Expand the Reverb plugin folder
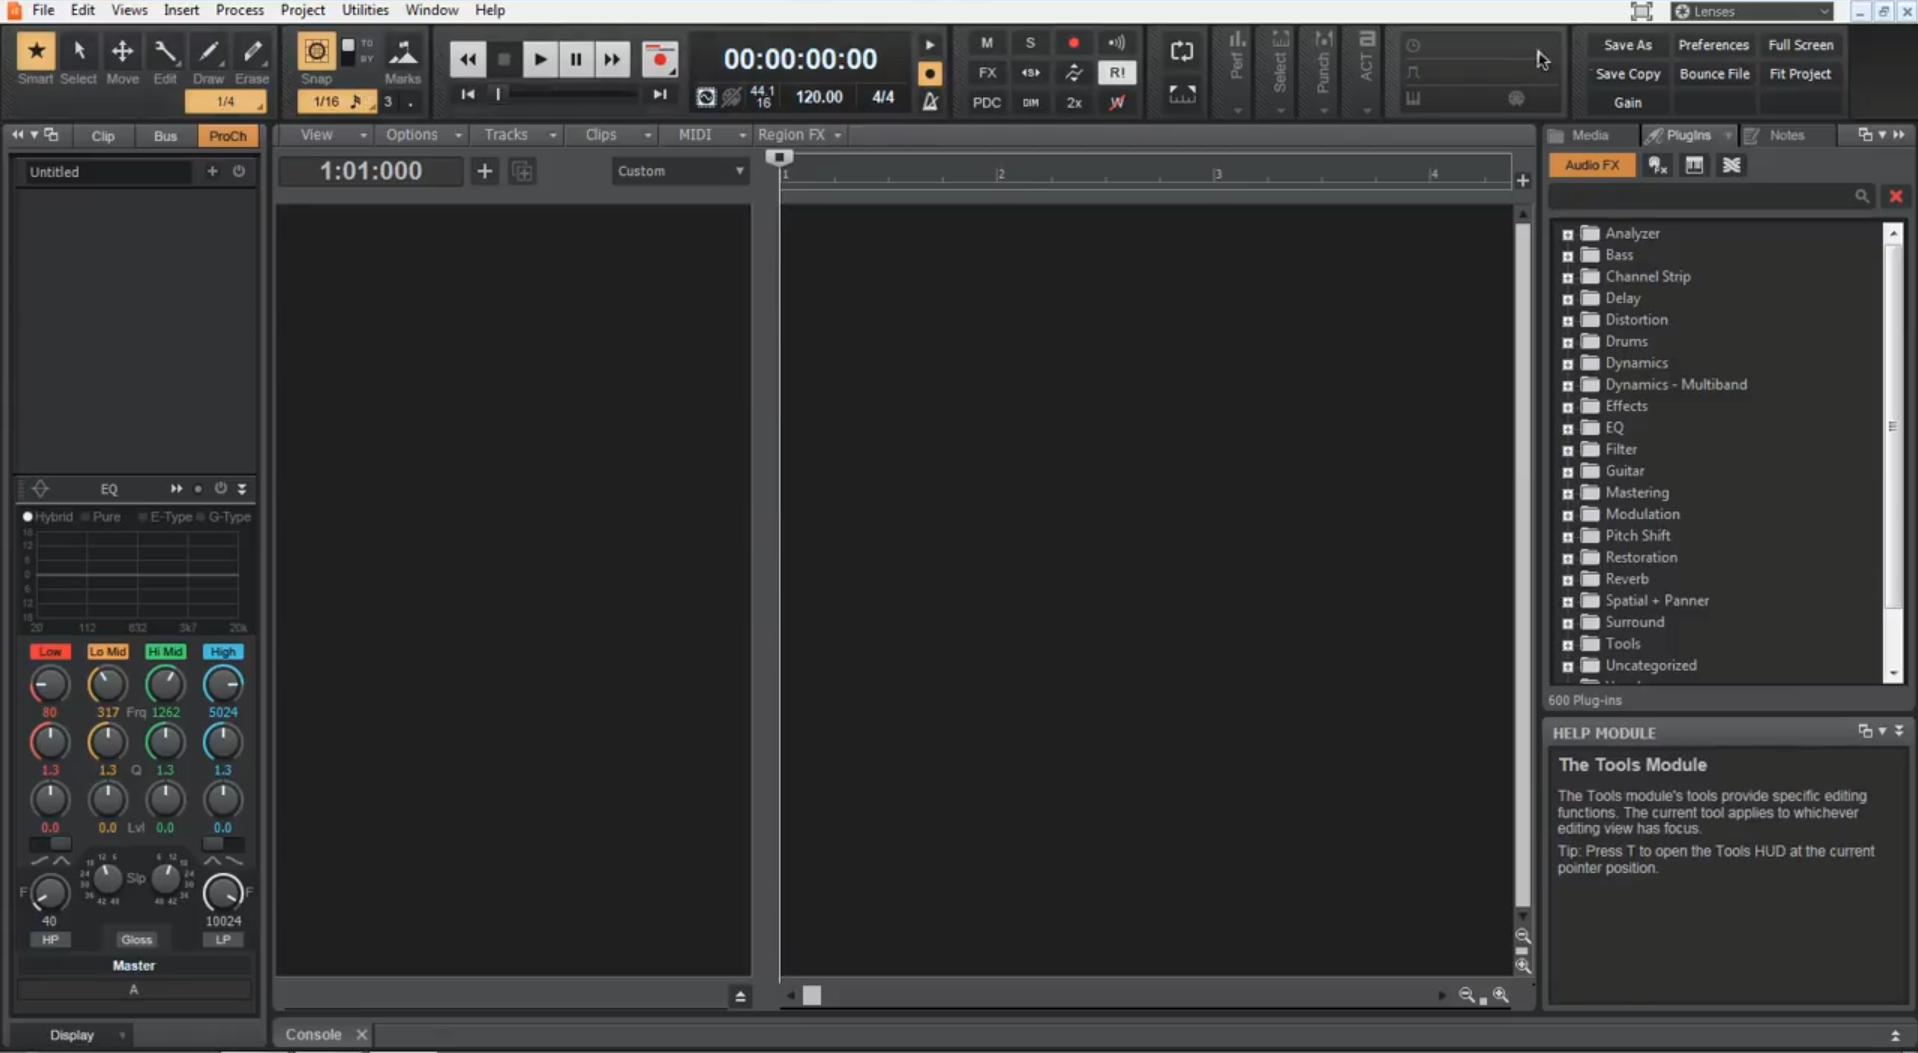The height and width of the screenshot is (1053, 1918). coord(1567,580)
